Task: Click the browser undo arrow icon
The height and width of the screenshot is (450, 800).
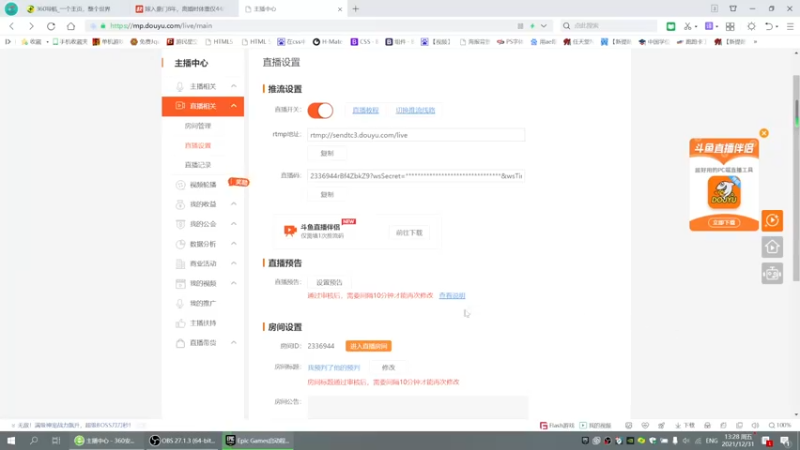Action: (x=769, y=26)
